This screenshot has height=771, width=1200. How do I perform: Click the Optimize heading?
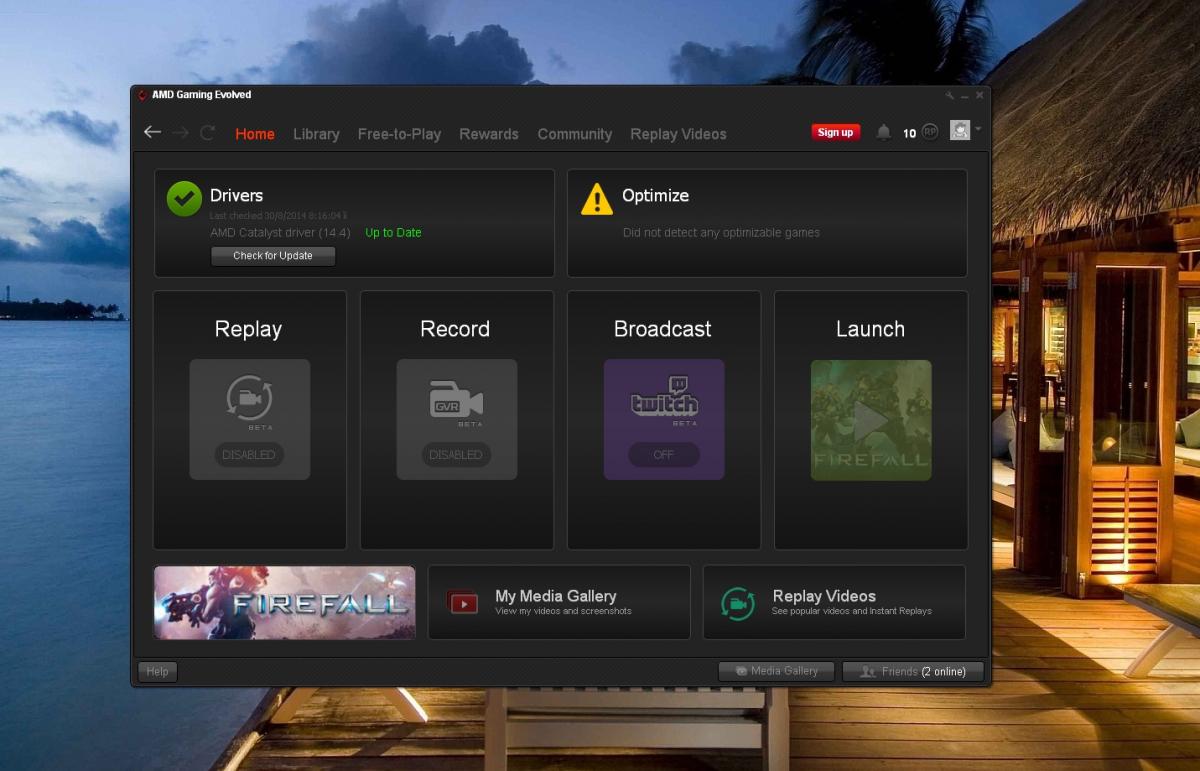click(655, 196)
